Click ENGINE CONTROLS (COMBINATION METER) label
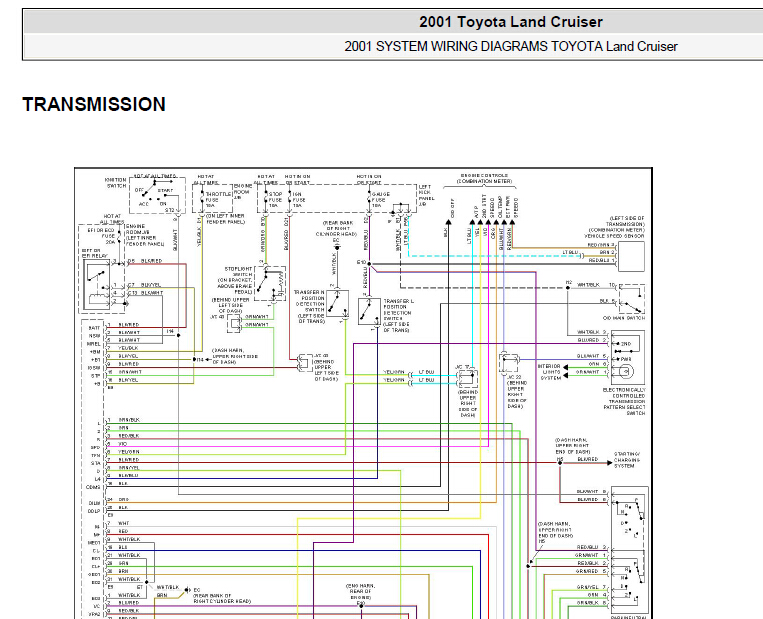Image resolution: width=763 pixels, height=619 pixels. click(484, 178)
